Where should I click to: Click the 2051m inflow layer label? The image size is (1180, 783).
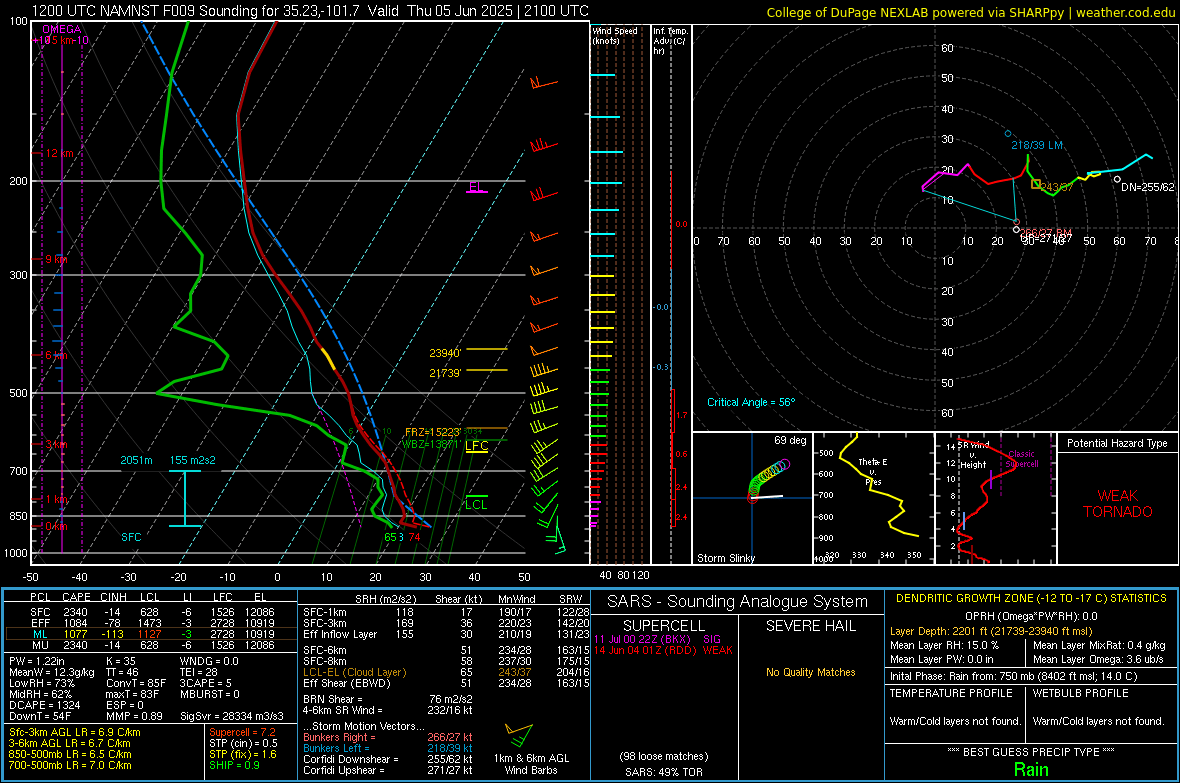point(136,460)
